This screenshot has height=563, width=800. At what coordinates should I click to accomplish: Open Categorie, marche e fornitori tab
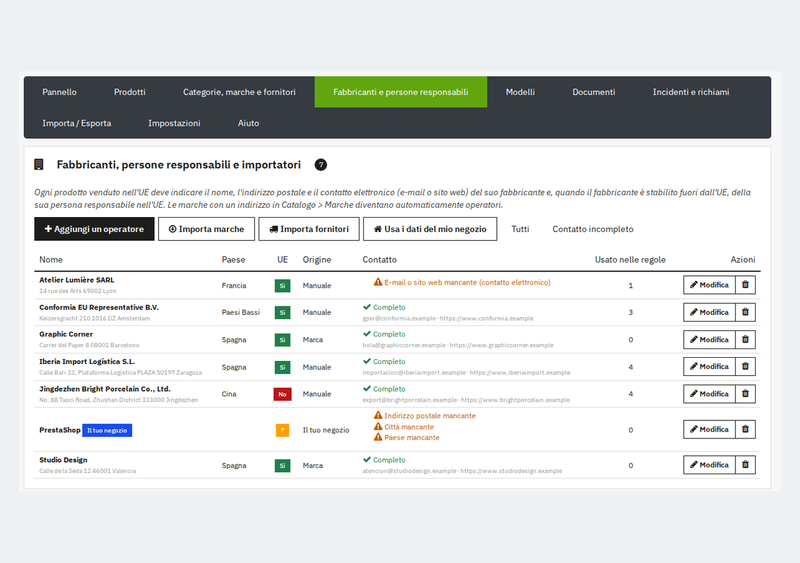(239, 92)
